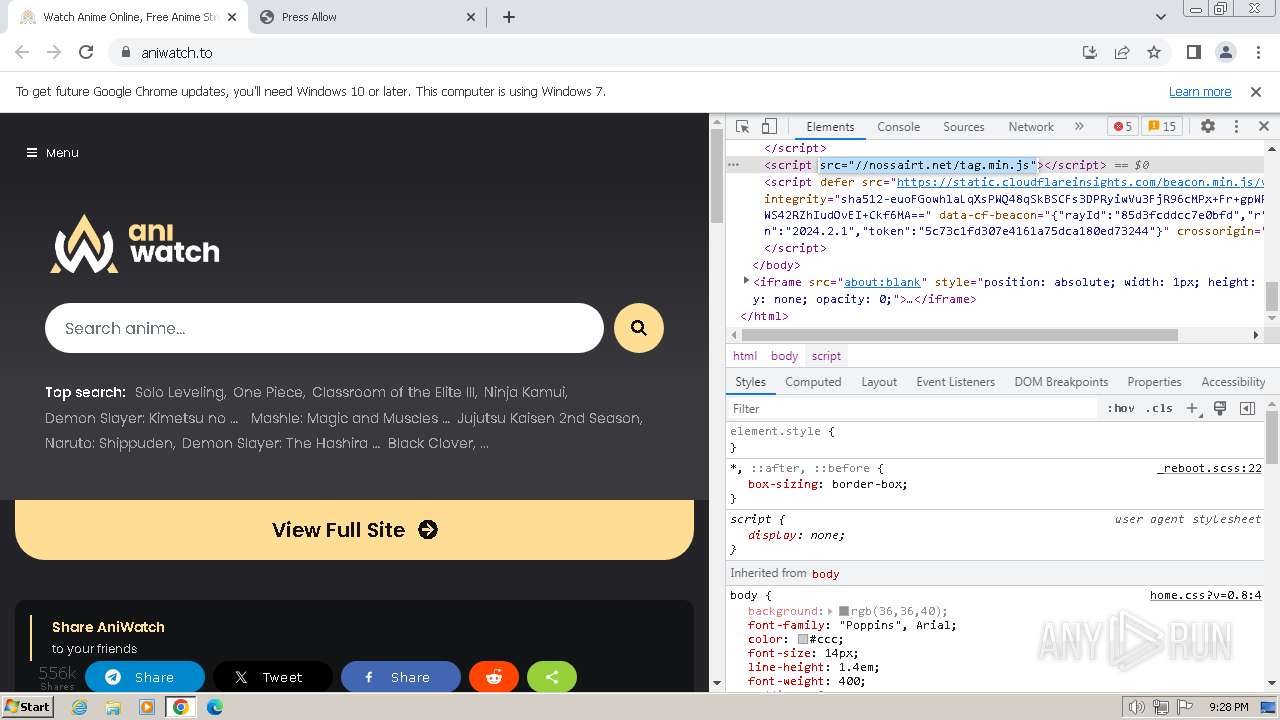This screenshot has height=720, width=1280.
Task: Share AniWatch on Reddit icon
Action: [494, 677]
